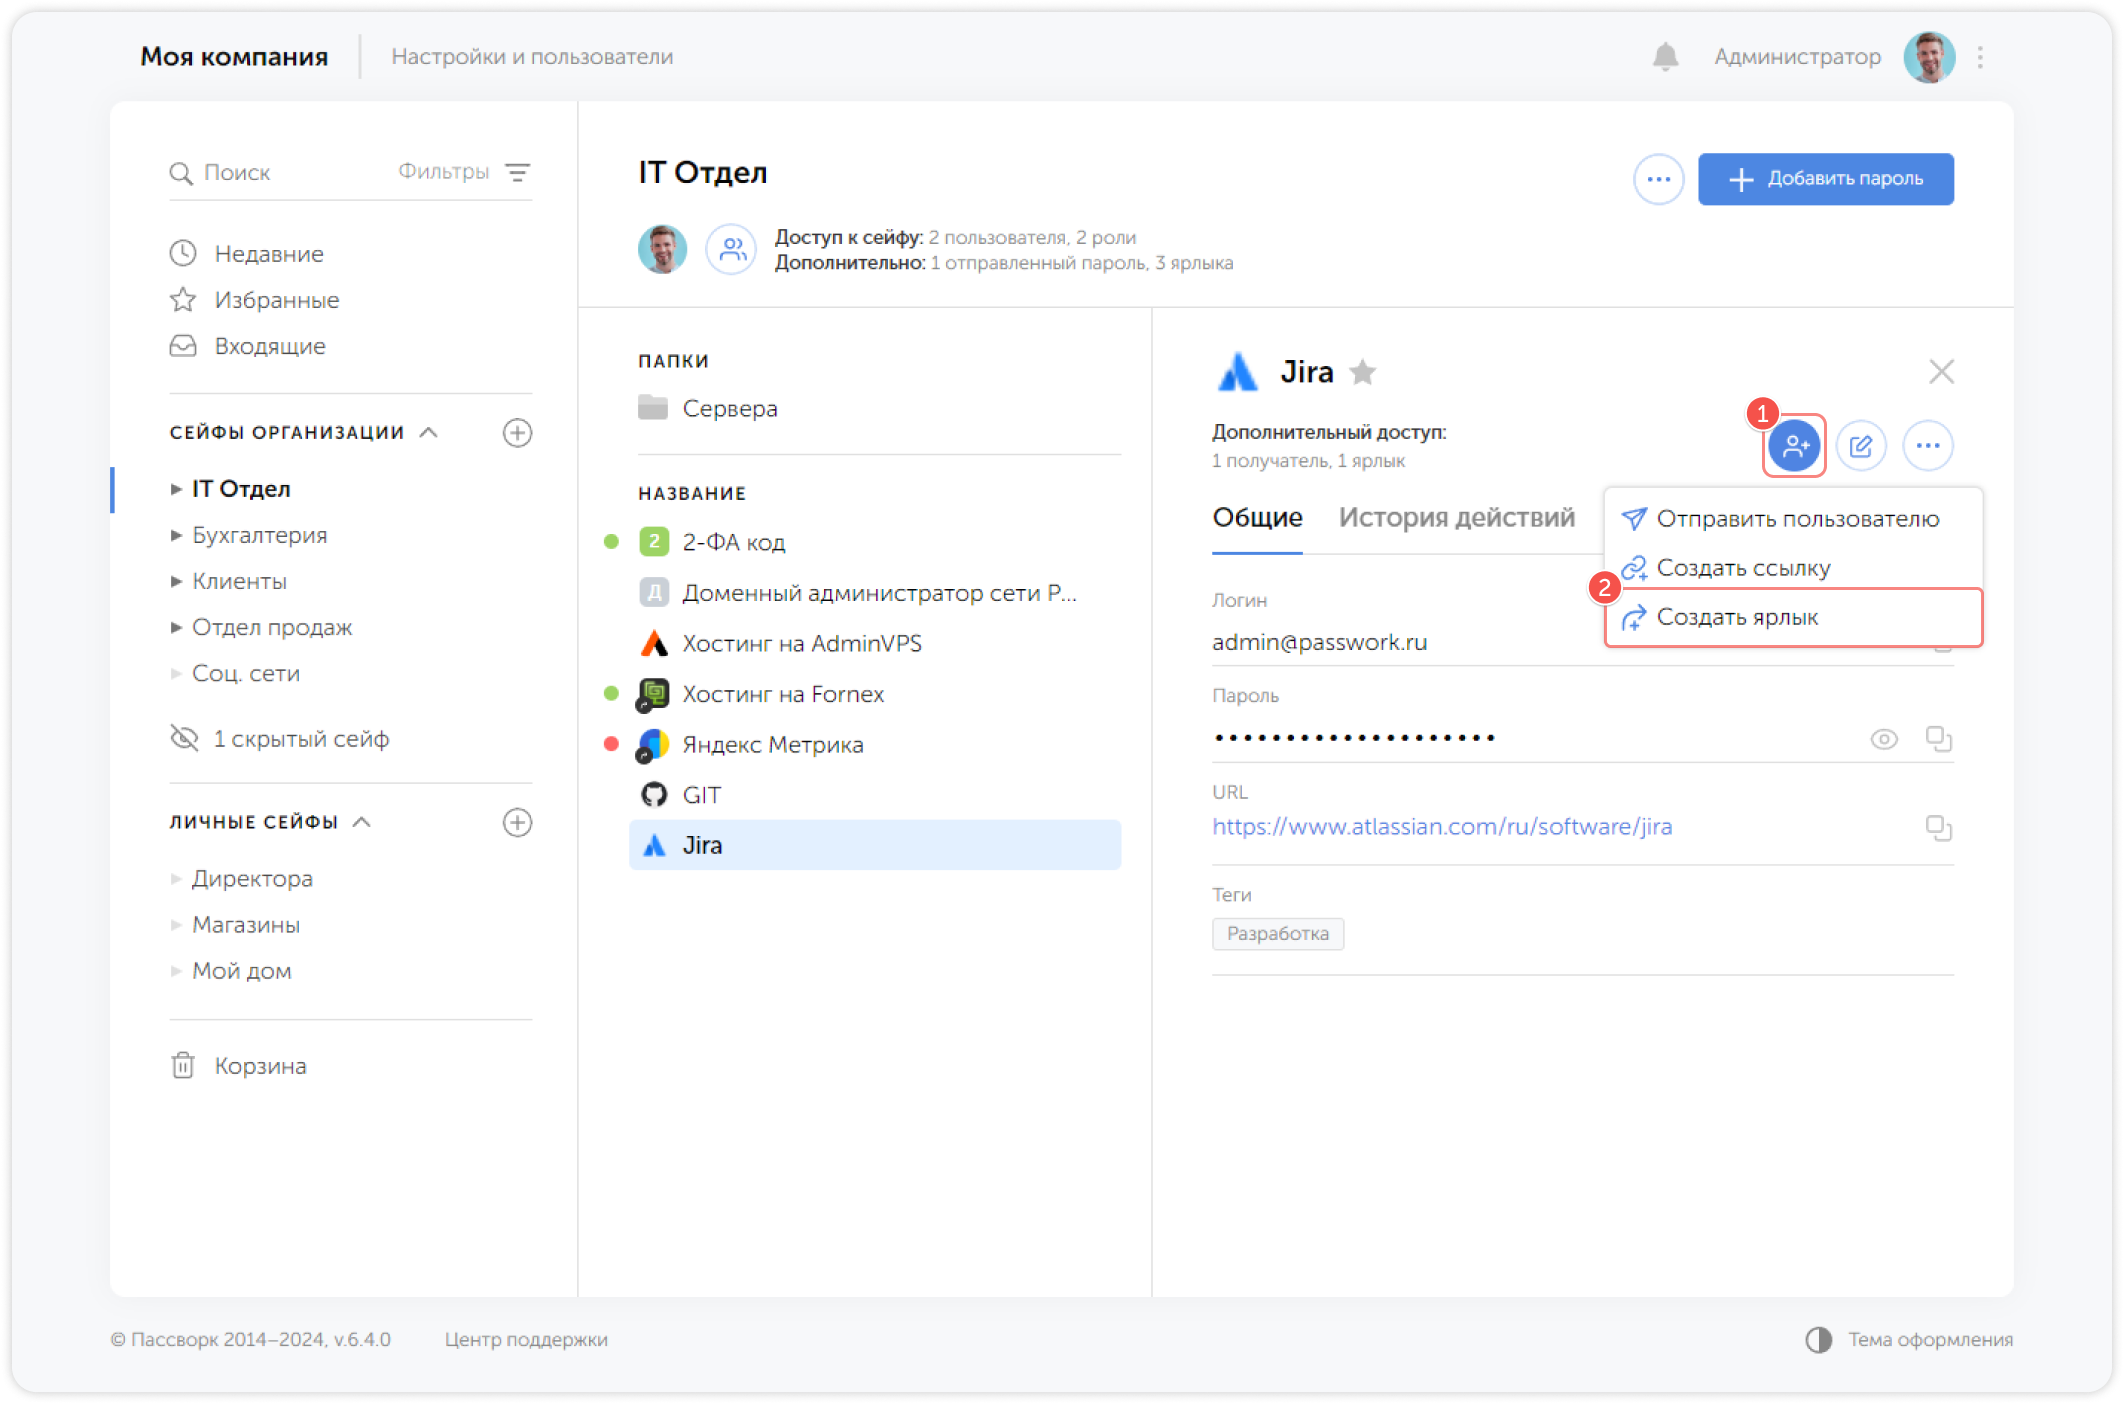
Task: Click the Разработка tag chip
Action: (x=1277, y=934)
